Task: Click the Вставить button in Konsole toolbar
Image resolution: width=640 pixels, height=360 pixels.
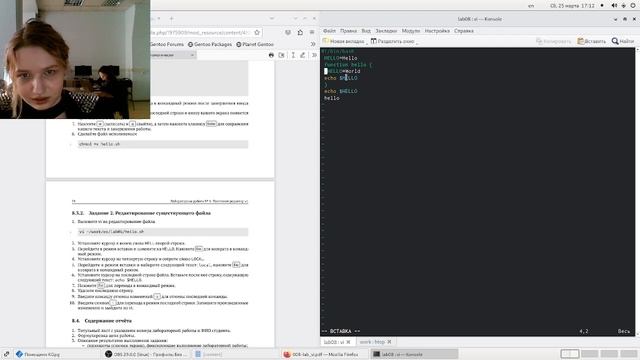Action: click(x=591, y=41)
